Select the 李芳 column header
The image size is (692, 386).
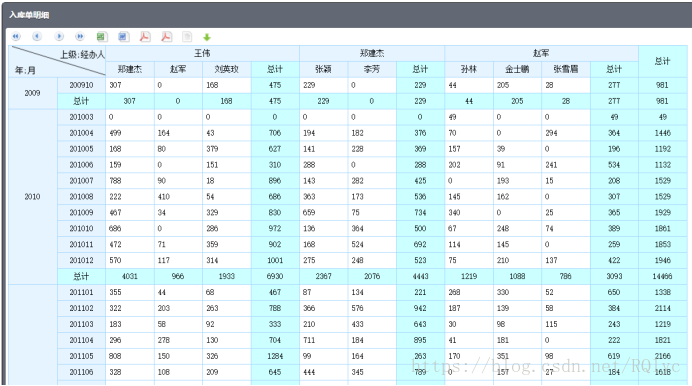[x=372, y=69]
